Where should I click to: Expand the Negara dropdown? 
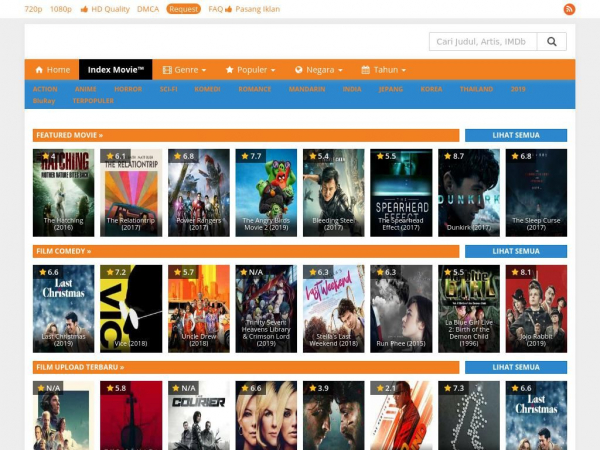point(319,70)
